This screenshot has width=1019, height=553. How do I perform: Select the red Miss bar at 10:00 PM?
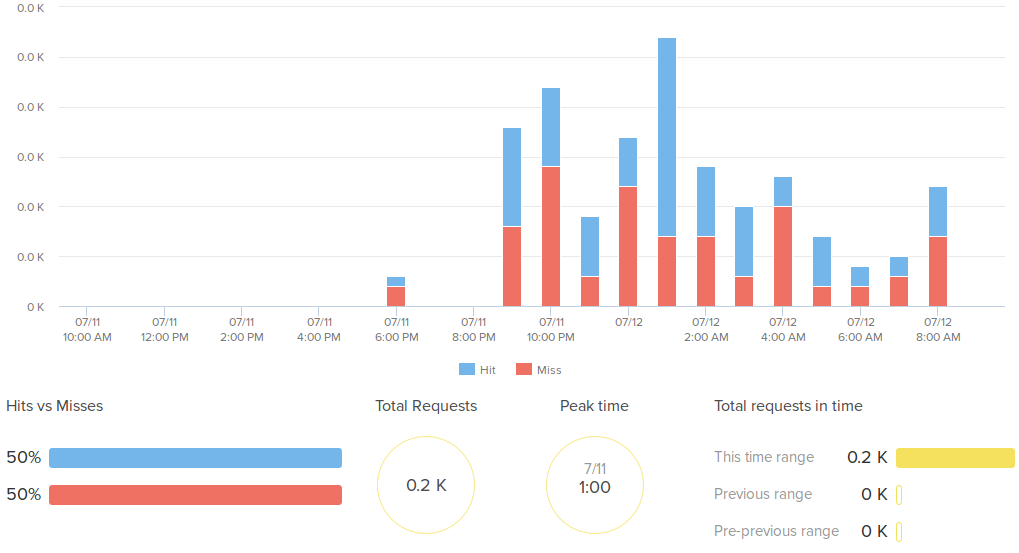551,236
